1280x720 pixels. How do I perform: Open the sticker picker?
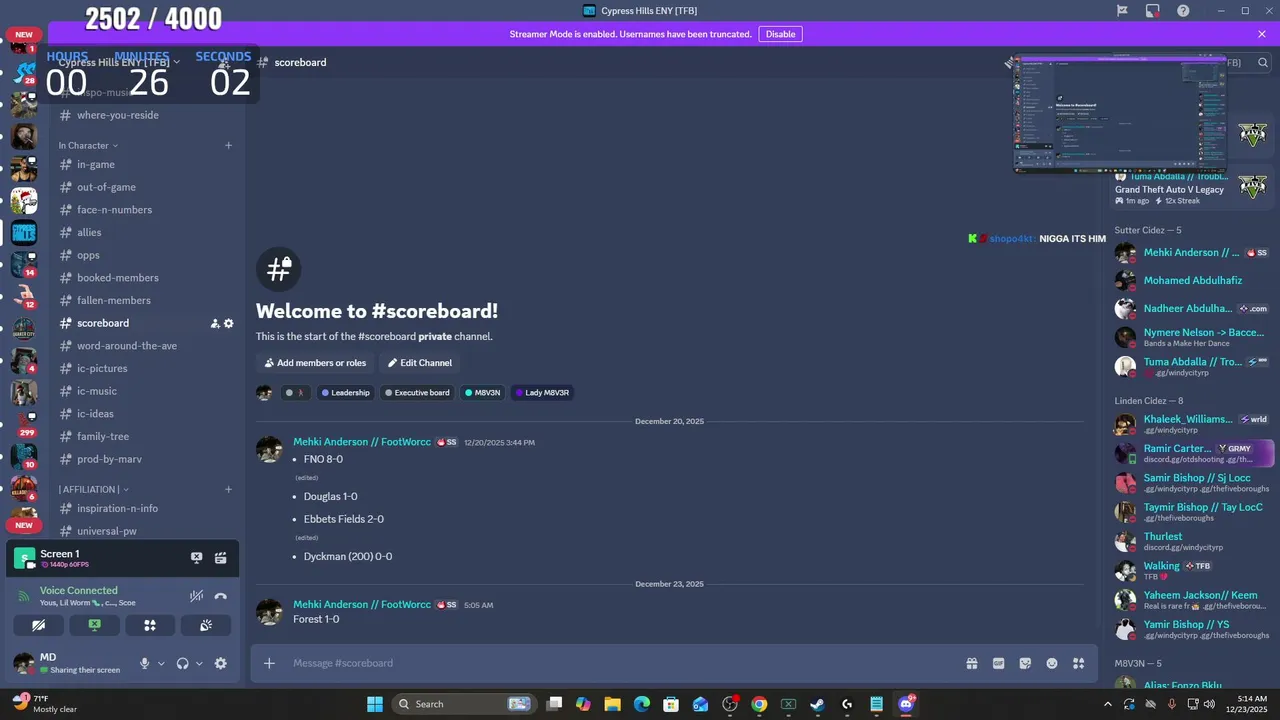1025,663
